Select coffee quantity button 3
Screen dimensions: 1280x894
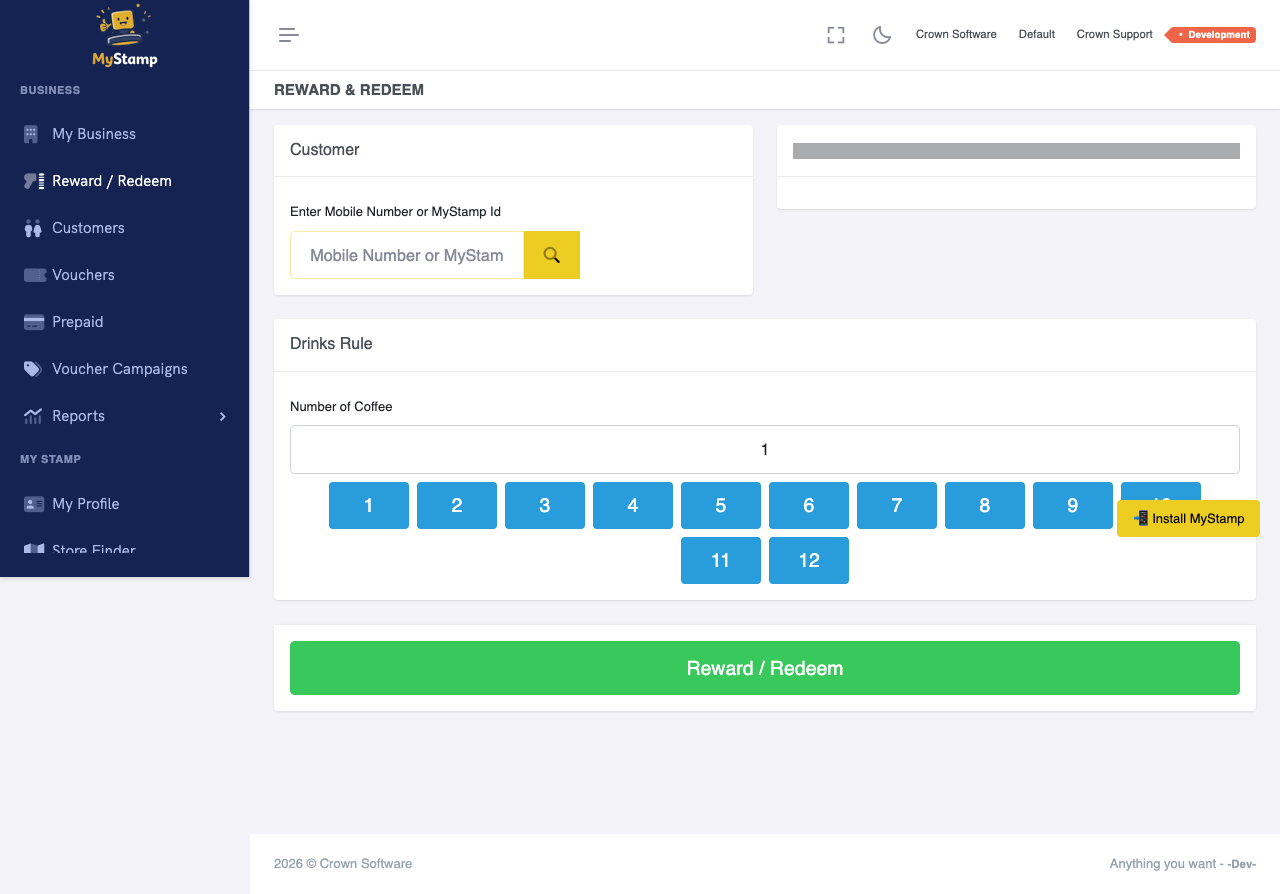545,505
